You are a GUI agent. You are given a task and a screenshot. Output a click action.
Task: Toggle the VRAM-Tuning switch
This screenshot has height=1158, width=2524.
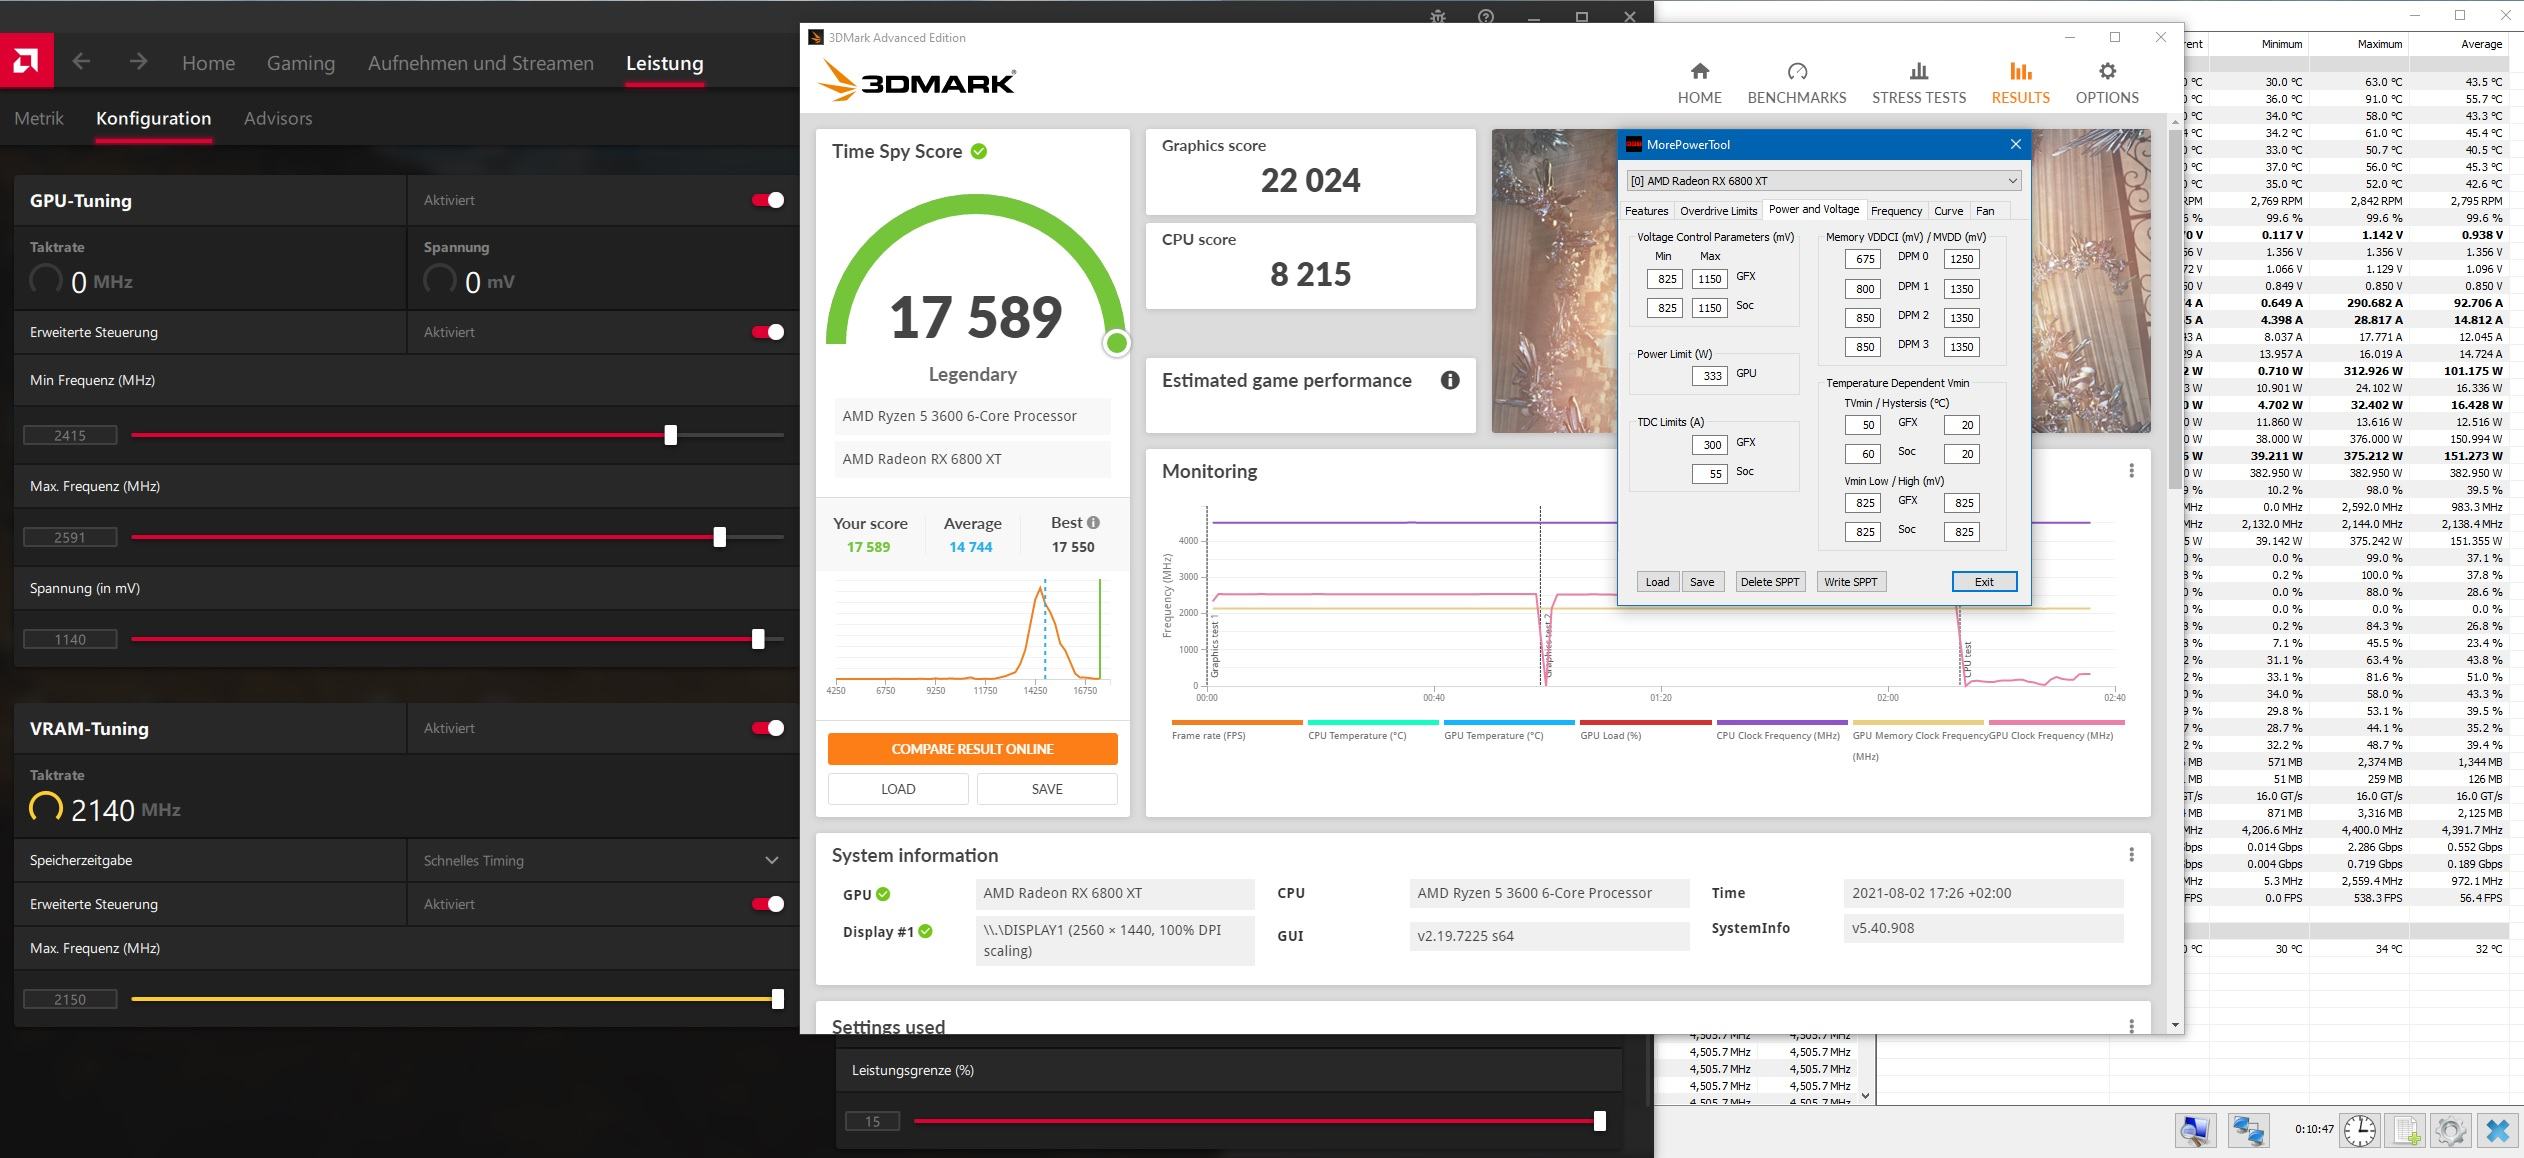768,728
